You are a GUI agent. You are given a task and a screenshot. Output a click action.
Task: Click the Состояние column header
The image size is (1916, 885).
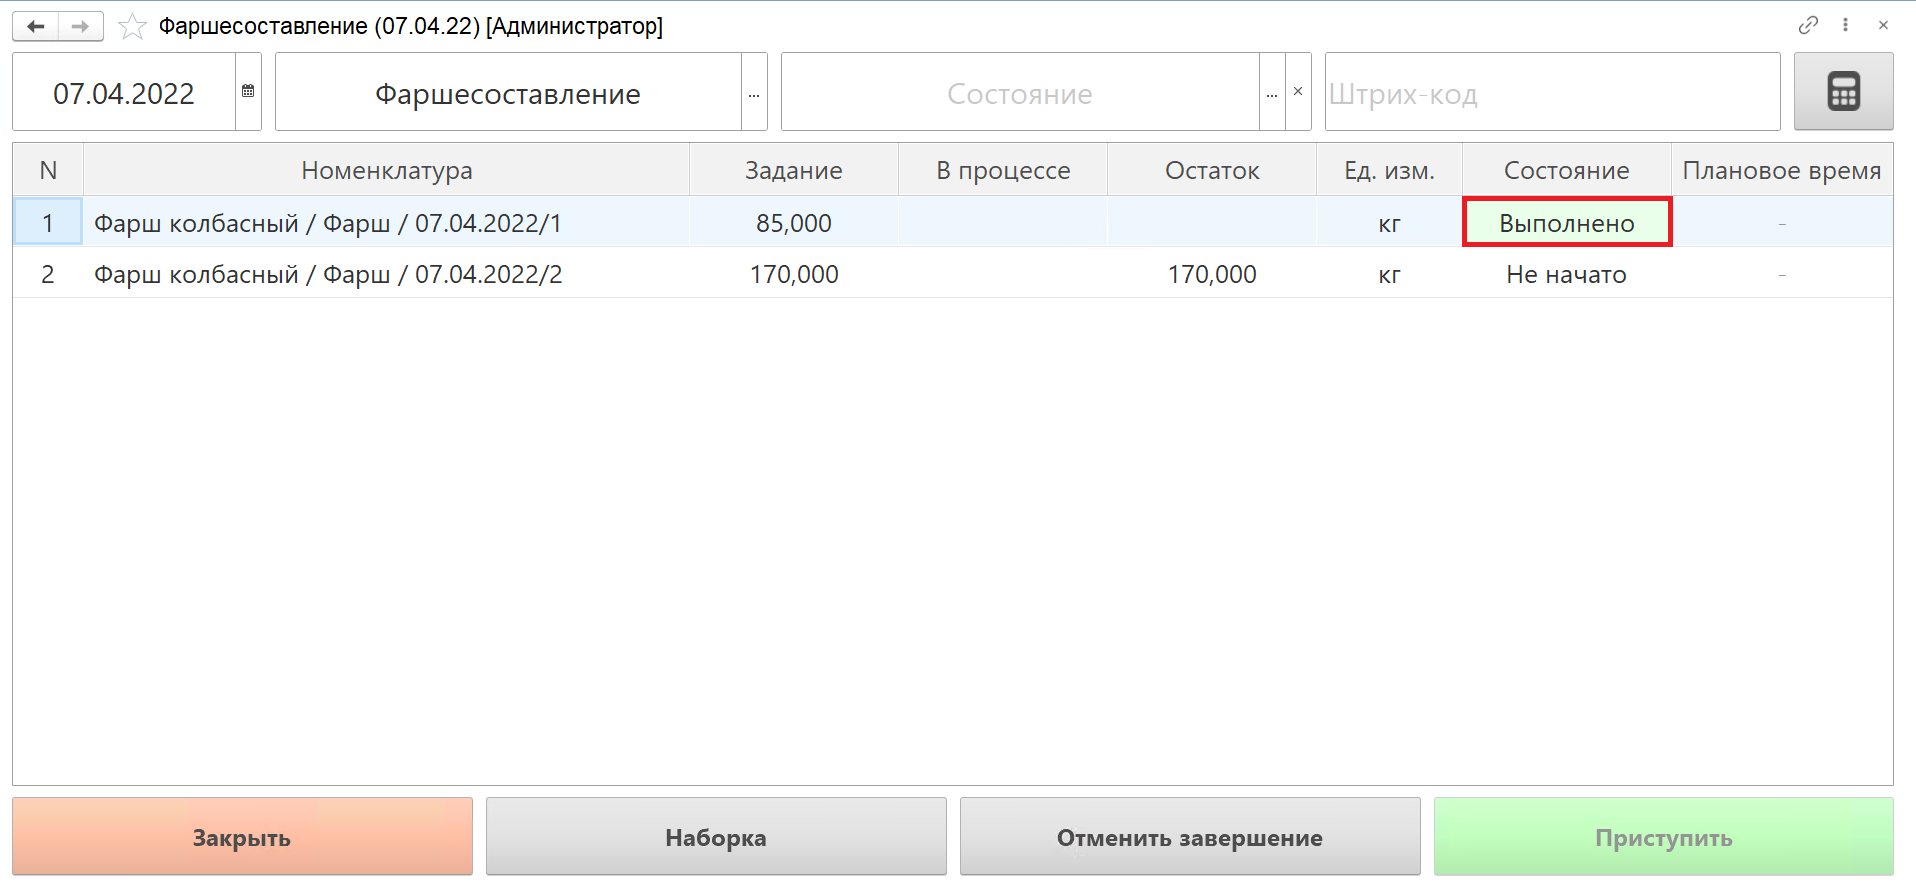[x=1566, y=171]
